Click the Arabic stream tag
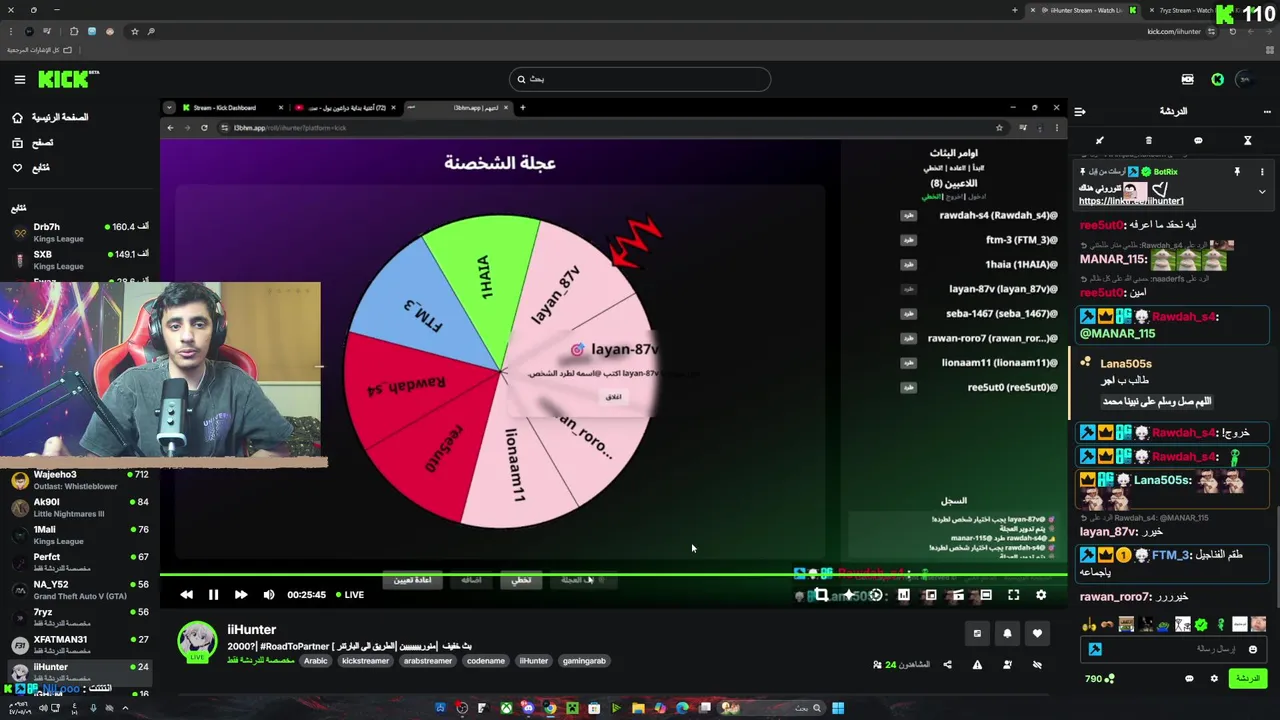 [x=316, y=661]
